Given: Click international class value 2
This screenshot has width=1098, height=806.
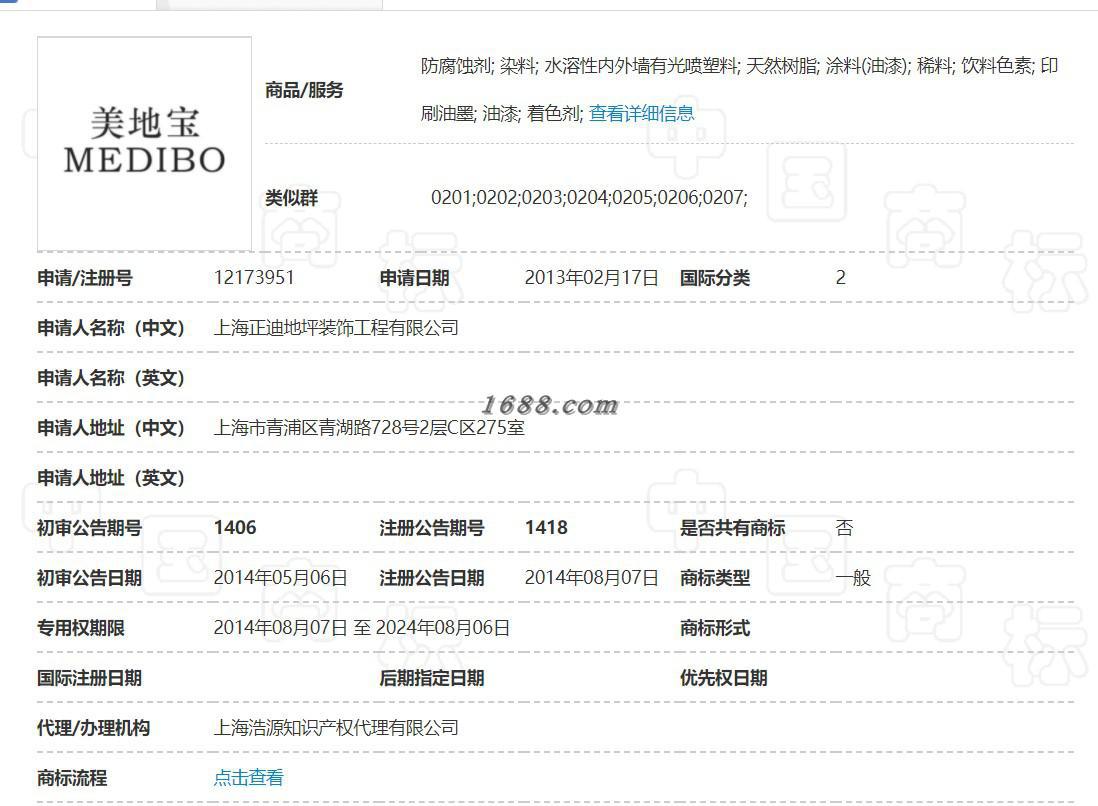Looking at the screenshot, I should 840,277.
